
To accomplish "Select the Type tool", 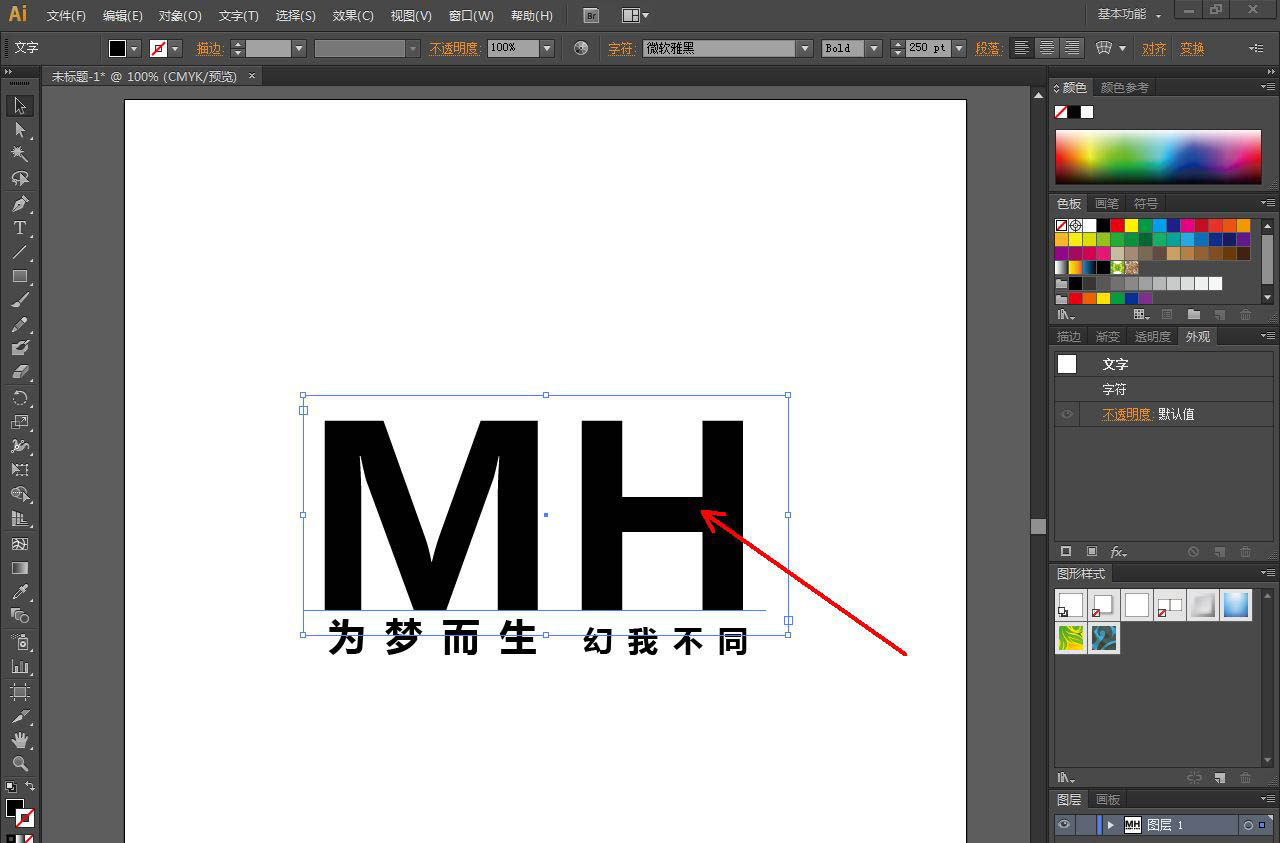I will [x=20, y=228].
